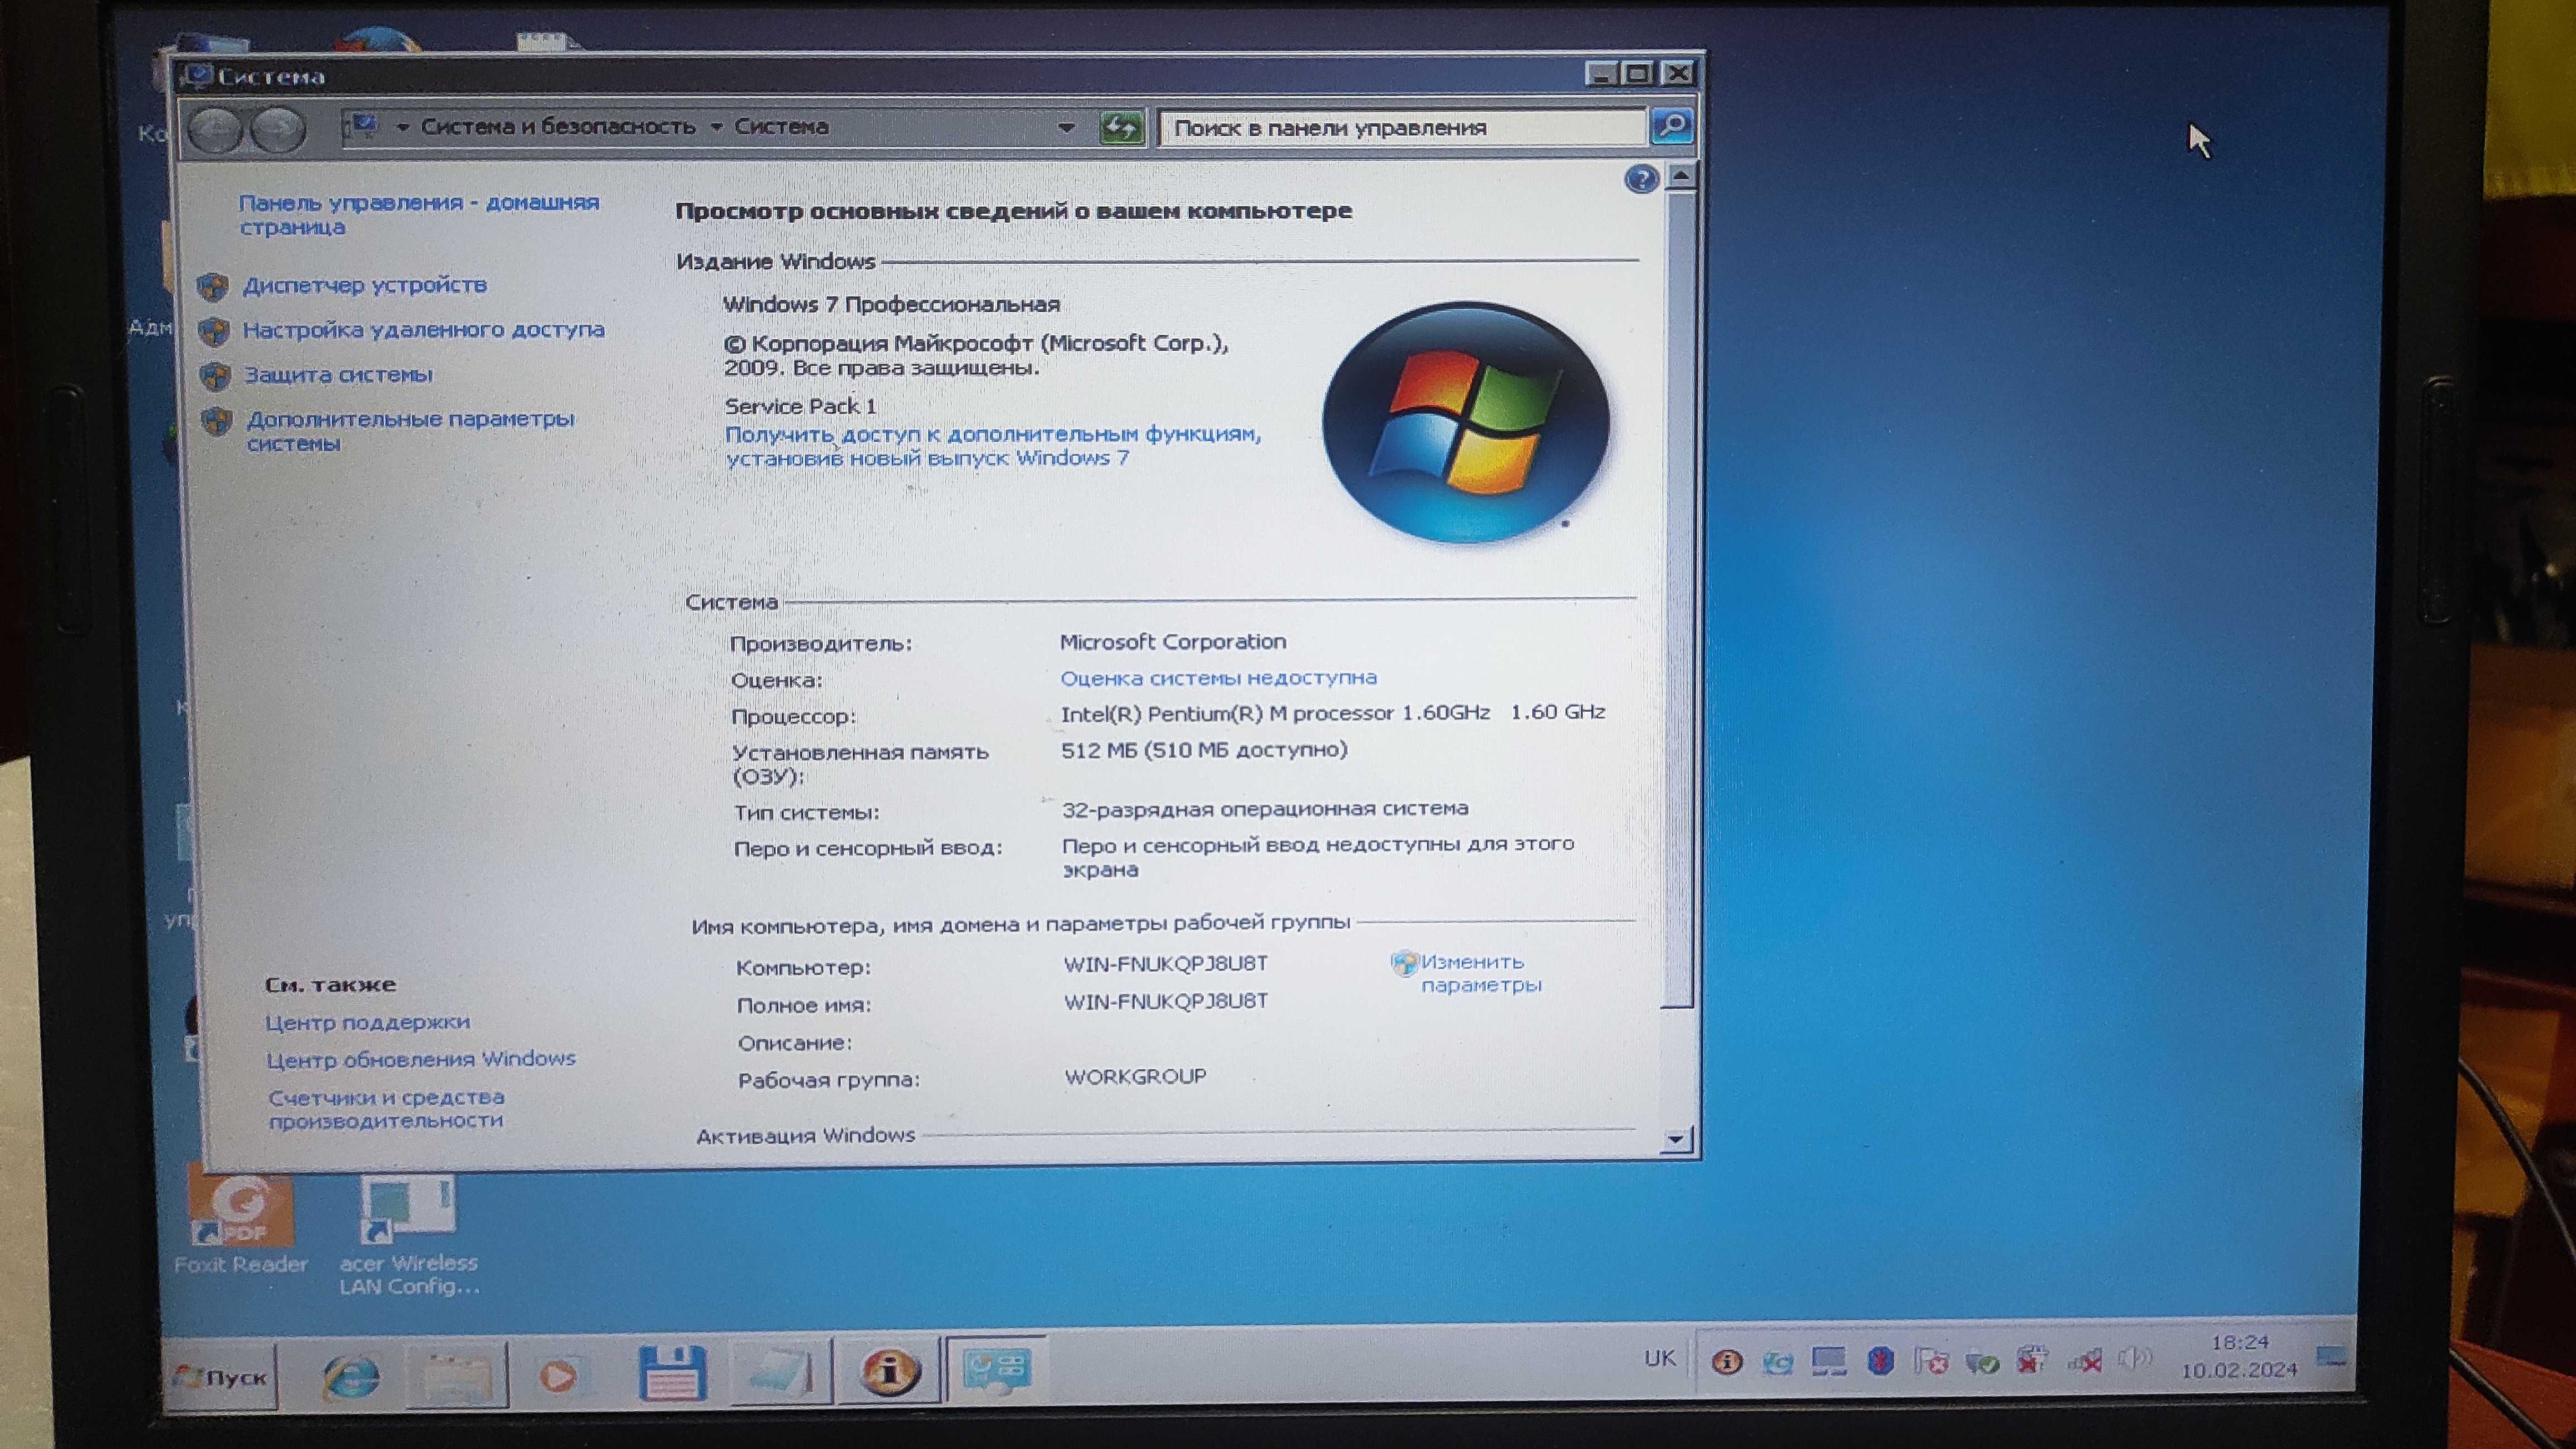The height and width of the screenshot is (1449, 2576).
Task: Click the shield icon beside Настройка удаленного доступа
Action: [x=213, y=331]
